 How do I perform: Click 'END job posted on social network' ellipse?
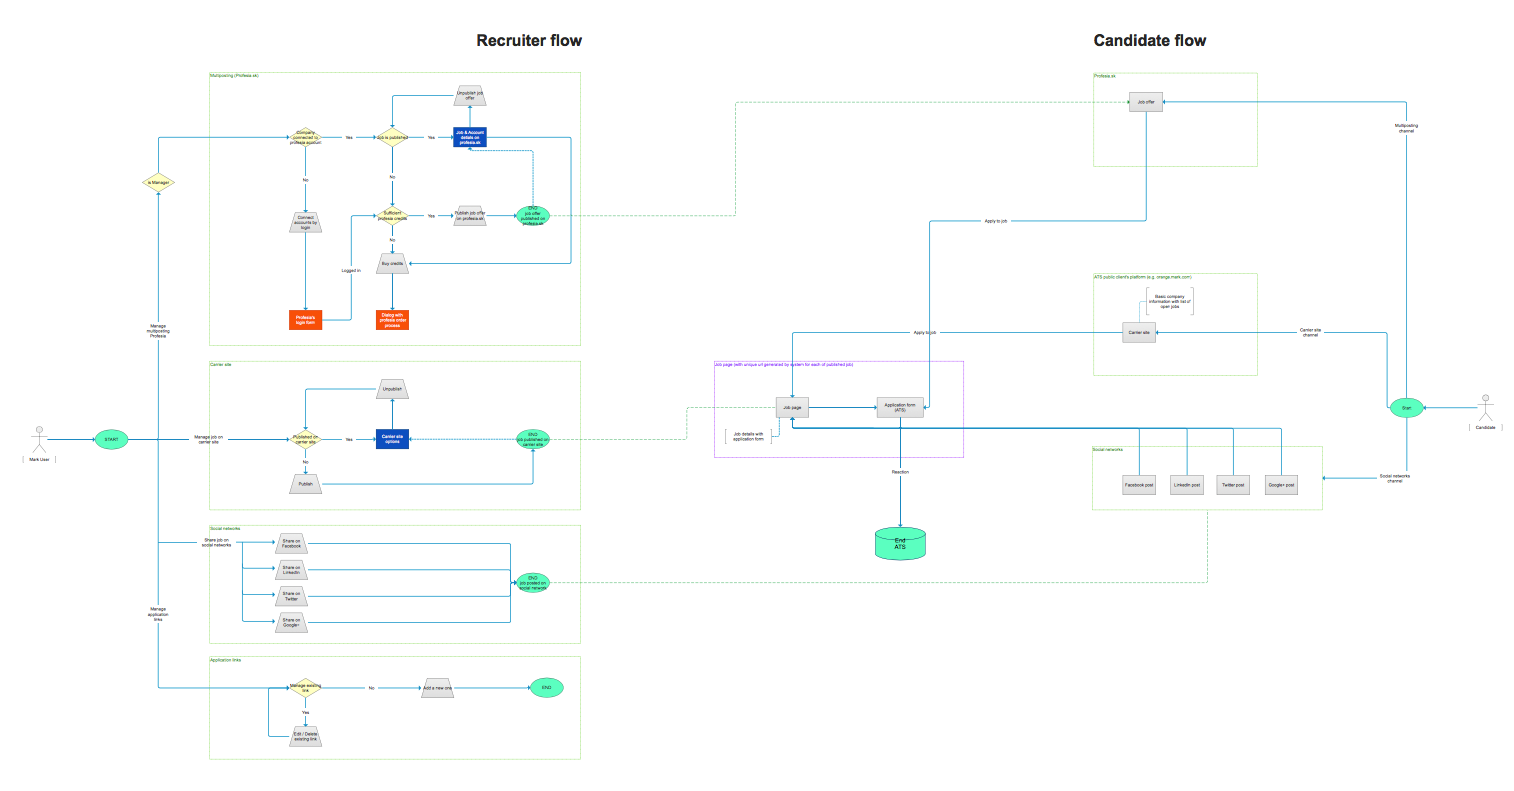(533, 583)
